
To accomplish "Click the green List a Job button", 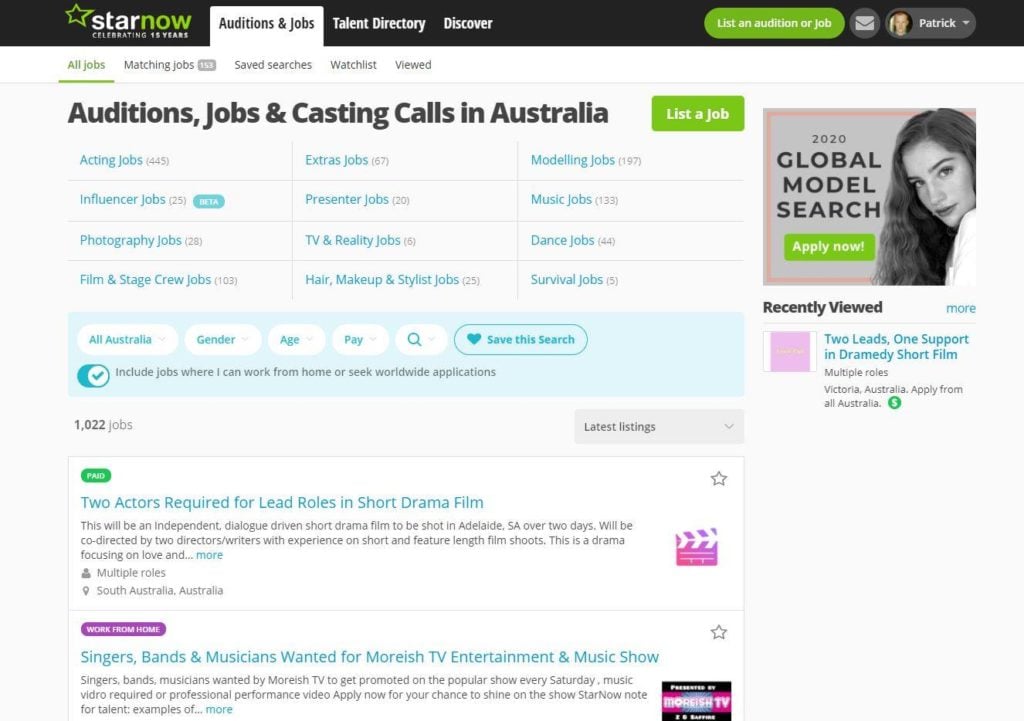I will [x=697, y=114].
